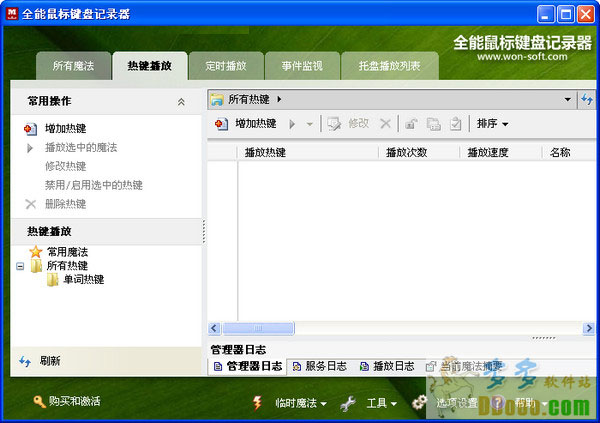Click 购买和激活 at the bottom
This screenshot has height=423, width=600.
click(74, 401)
